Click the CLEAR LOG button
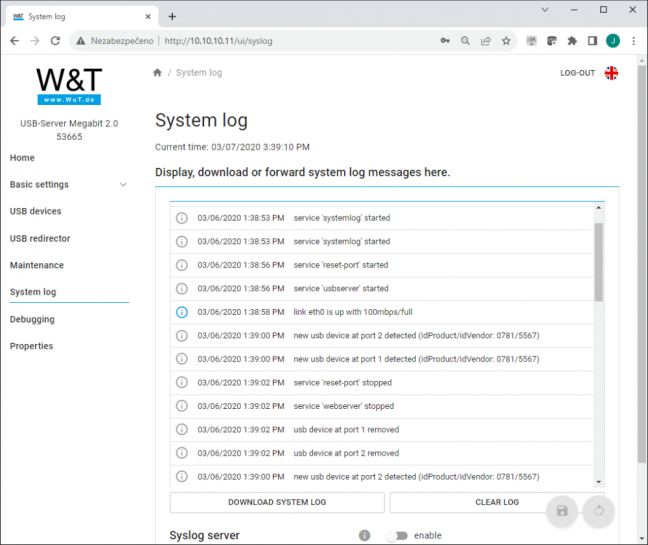The height and width of the screenshot is (545, 648). [497, 502]
